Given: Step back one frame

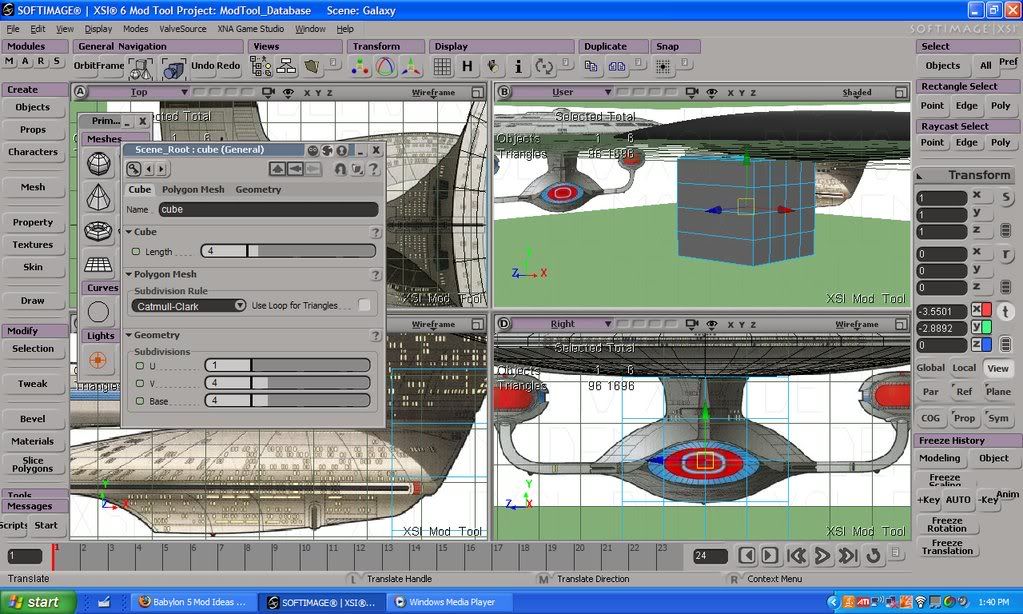Looking at the screenshot, I should coord(747,555).
